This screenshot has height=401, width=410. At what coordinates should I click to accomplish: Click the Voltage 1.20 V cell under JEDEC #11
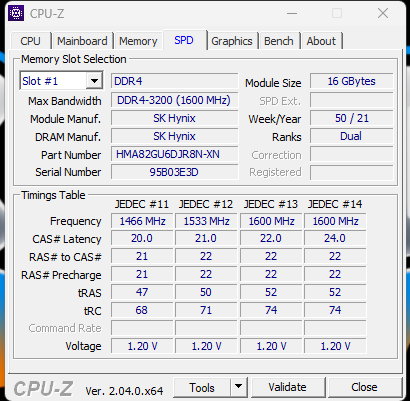click(142, 346)
